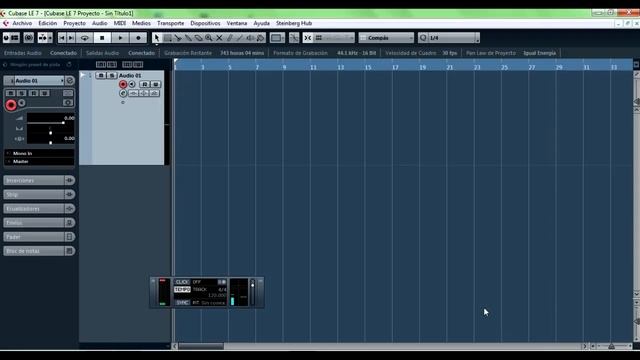This screenshot has height=360, width=640.
Task: Open the Ventana menu
Action: coord(237,23)
